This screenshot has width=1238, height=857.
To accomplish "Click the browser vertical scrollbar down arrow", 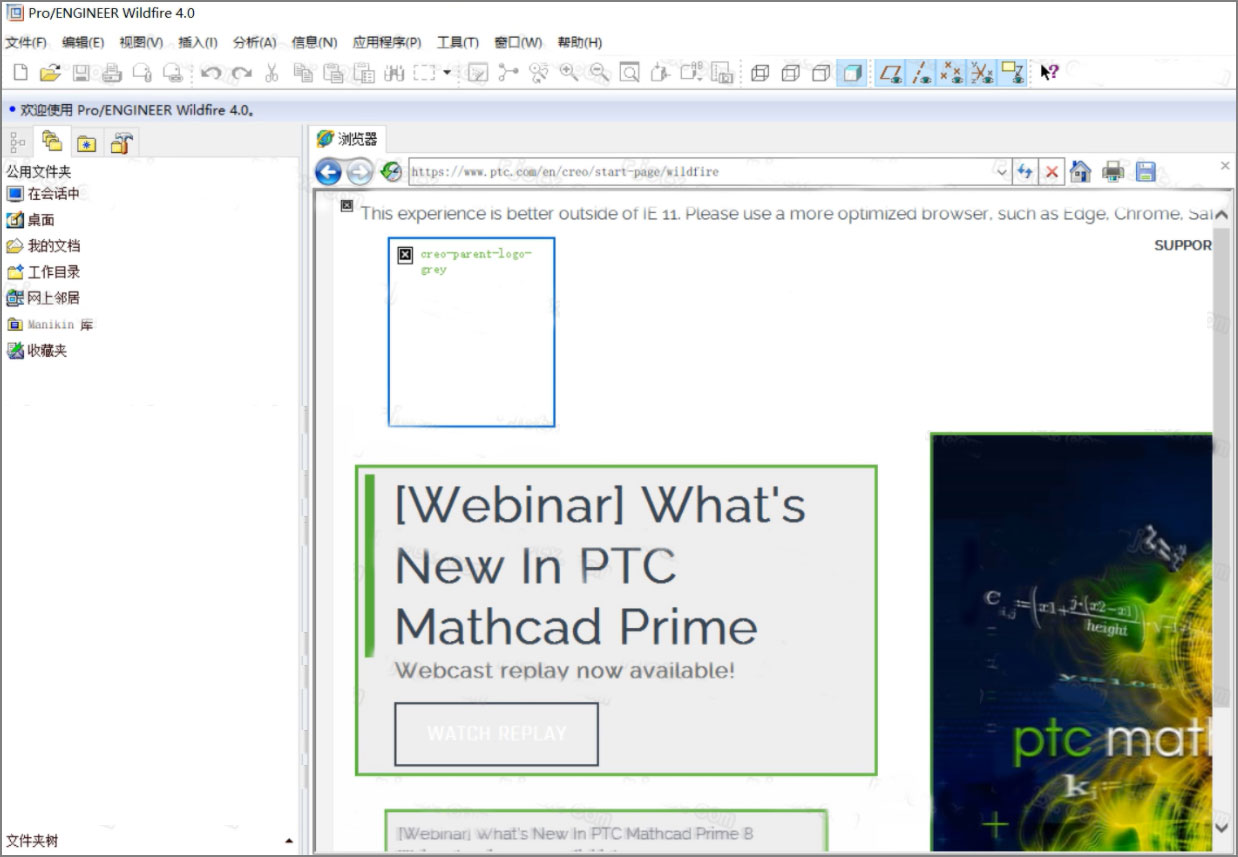I will [x=1221, y=827].
